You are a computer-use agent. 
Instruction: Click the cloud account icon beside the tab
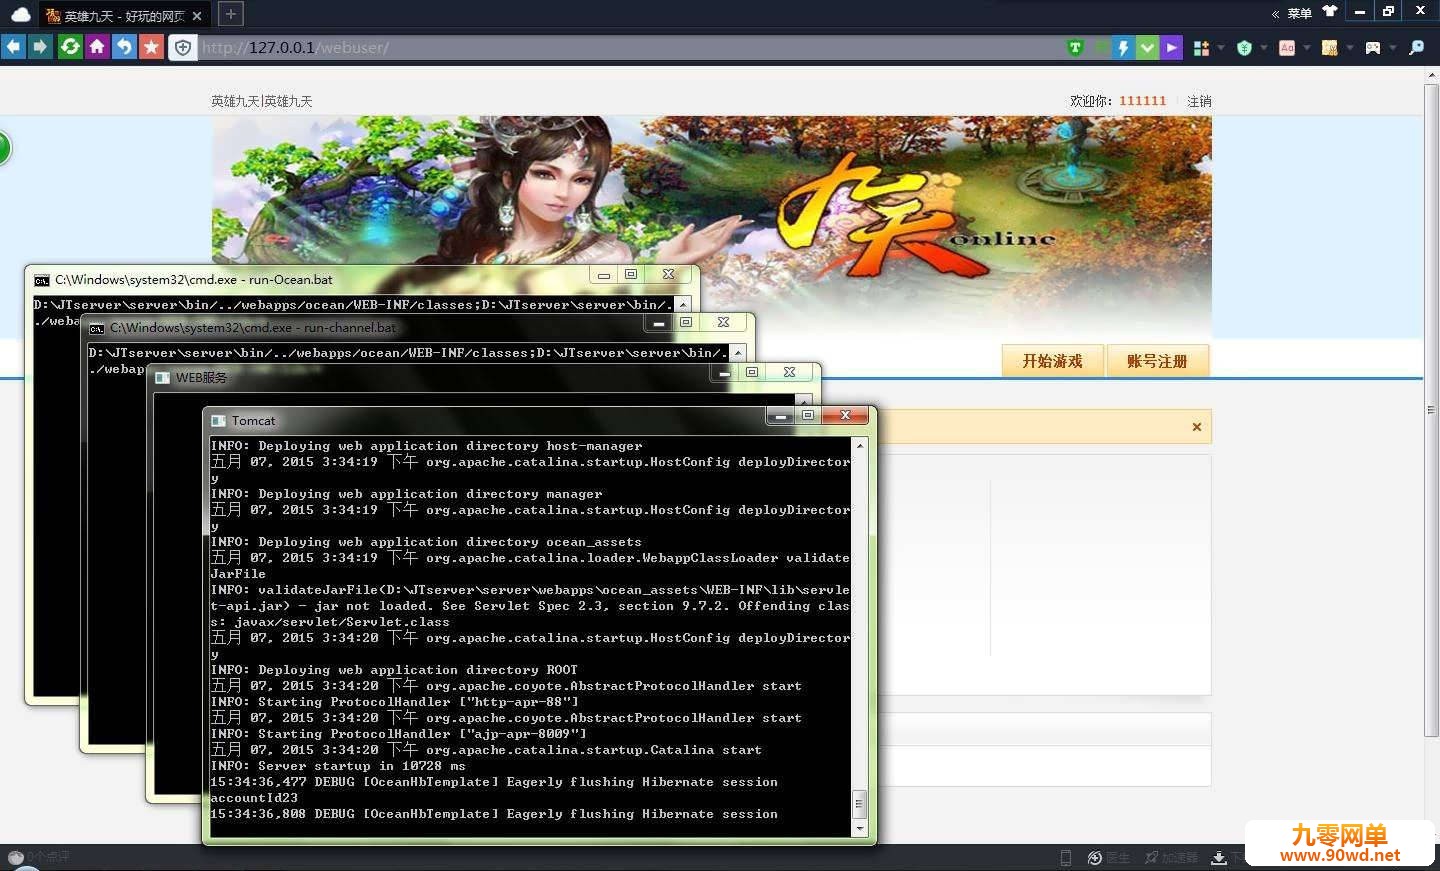pos(20,14)
